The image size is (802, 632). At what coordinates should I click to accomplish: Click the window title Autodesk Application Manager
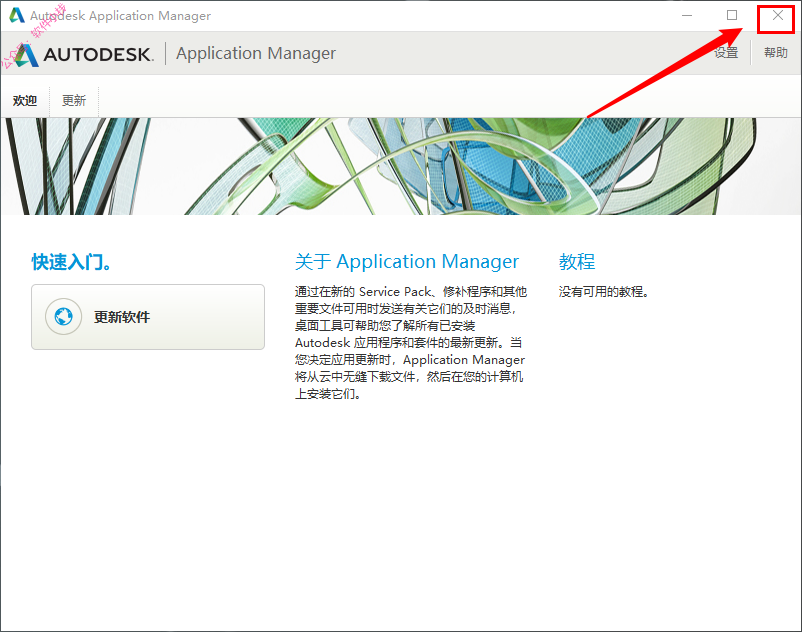pos(120,16)
